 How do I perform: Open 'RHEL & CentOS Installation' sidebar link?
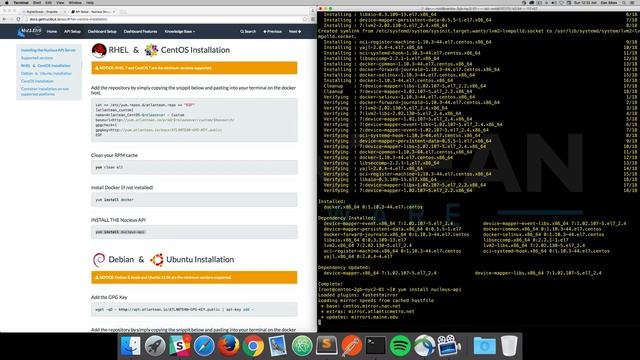click(46, 66)
